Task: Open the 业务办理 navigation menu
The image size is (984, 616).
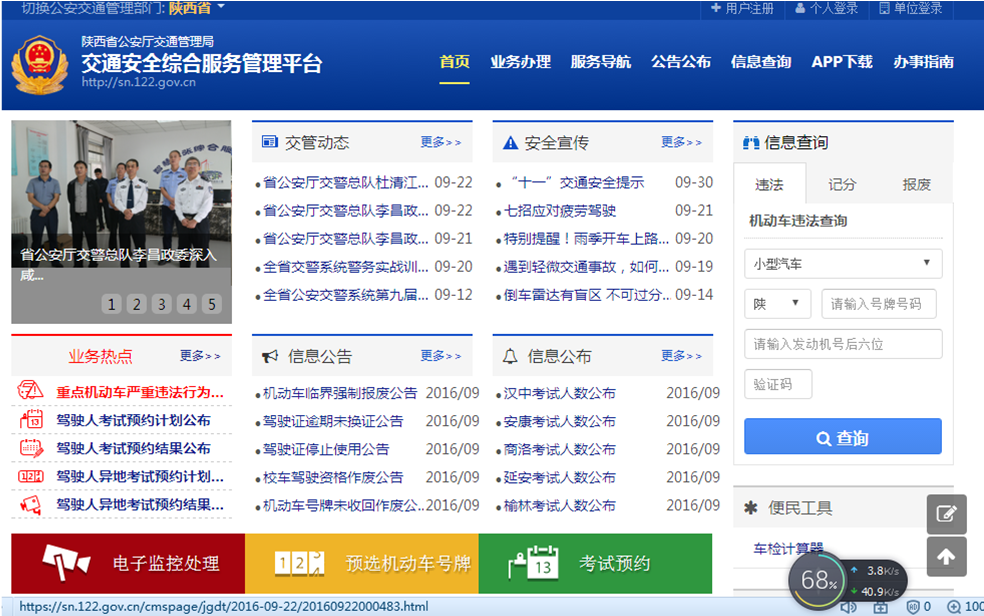Action: pyautogui.click(x=520, y=62)
